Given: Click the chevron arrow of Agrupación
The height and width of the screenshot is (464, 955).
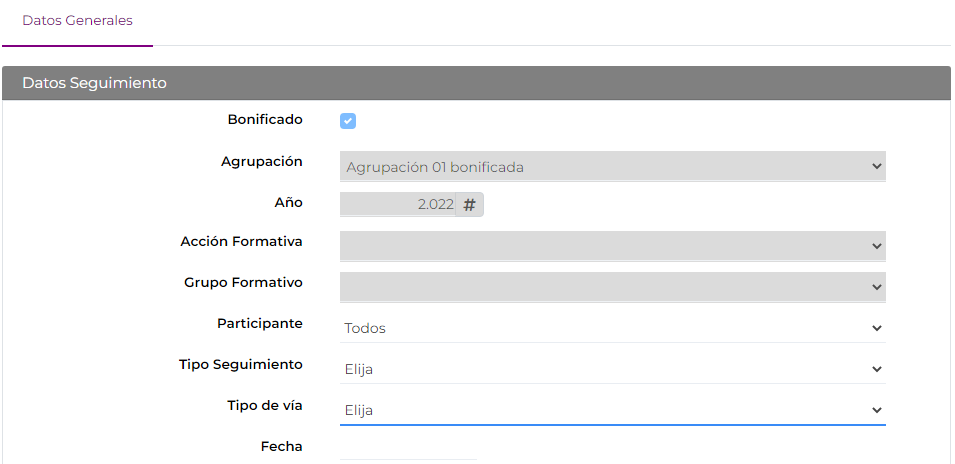Looking at the screenshot, I should 876,166.
